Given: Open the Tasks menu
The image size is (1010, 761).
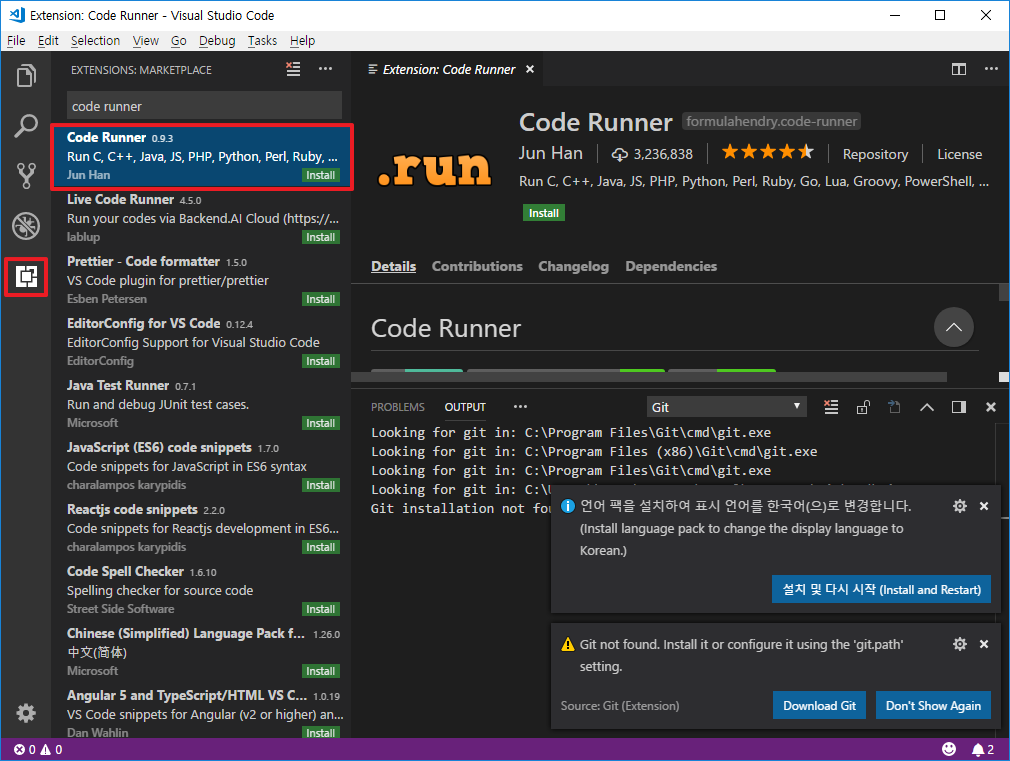Looking at the screenshot, I should [262, 41].
